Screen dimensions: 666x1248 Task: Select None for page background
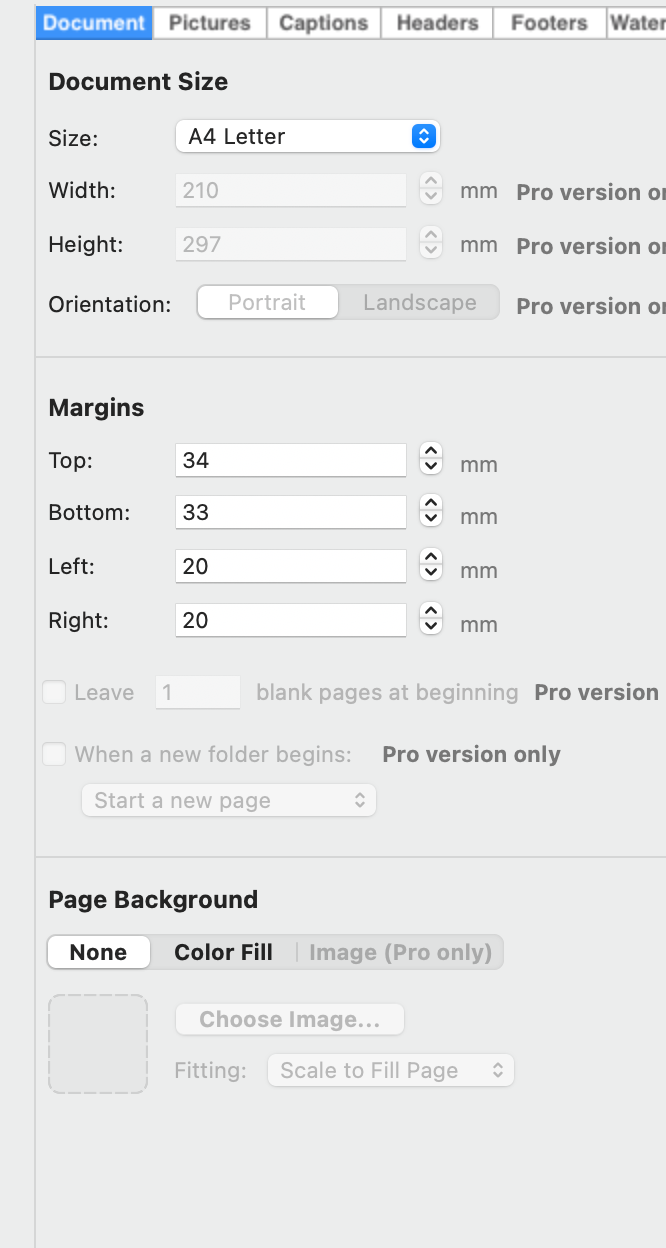98,952
